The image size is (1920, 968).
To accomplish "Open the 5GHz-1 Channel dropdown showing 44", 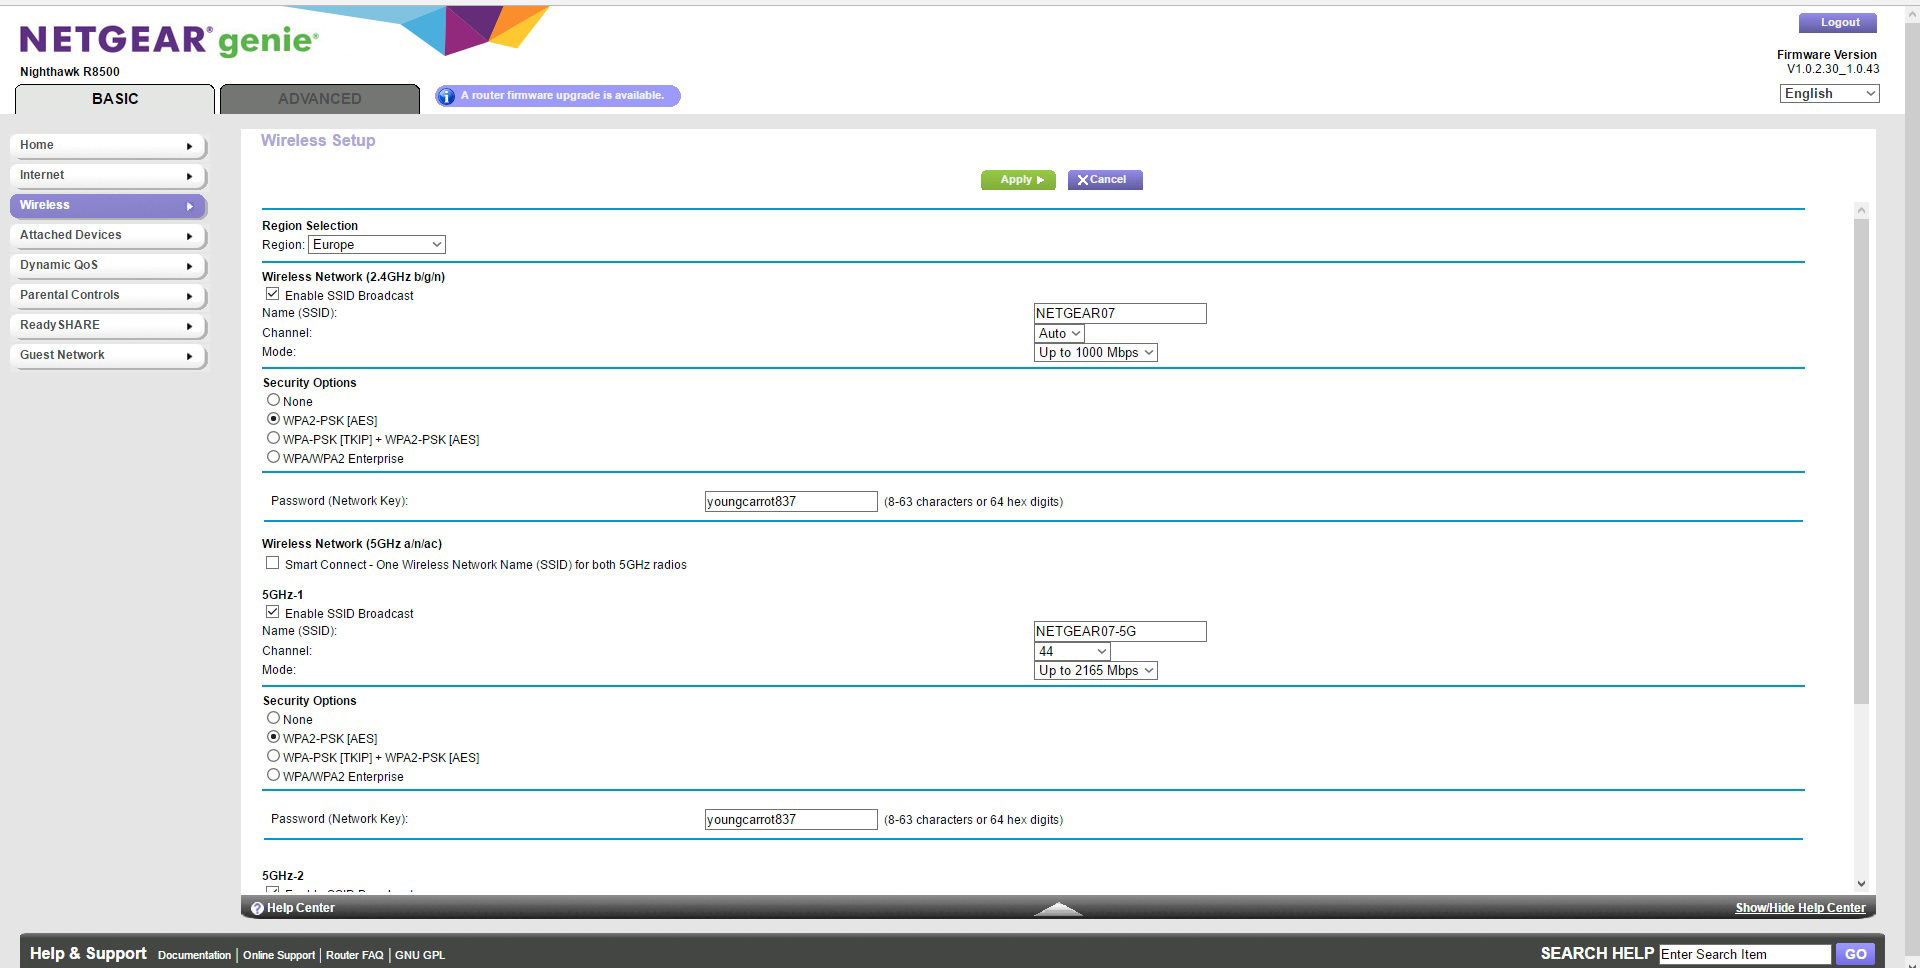I will [1072, 652].
